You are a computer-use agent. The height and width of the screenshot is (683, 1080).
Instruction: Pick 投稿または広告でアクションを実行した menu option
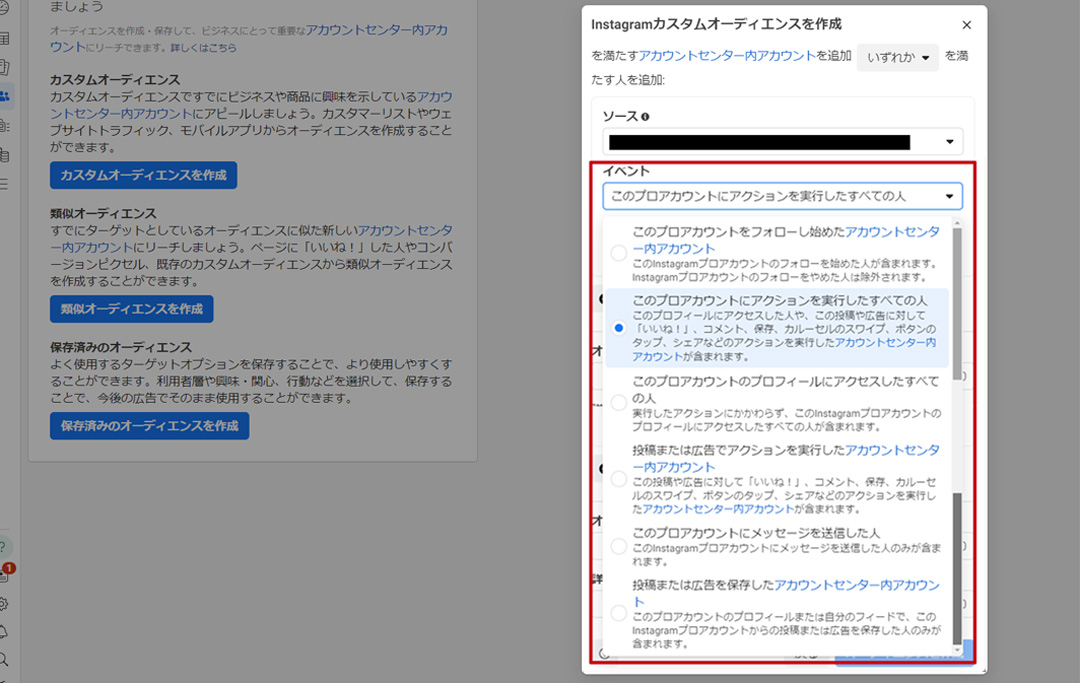coord(785,479)
